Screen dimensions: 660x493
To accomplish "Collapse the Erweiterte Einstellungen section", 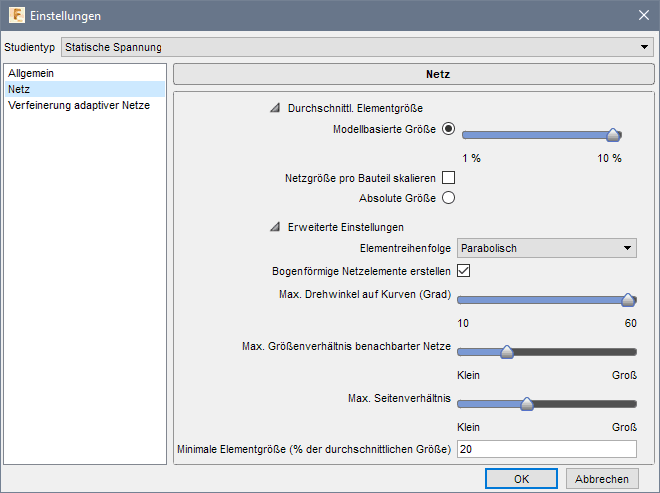I will [x=274, y=227].
